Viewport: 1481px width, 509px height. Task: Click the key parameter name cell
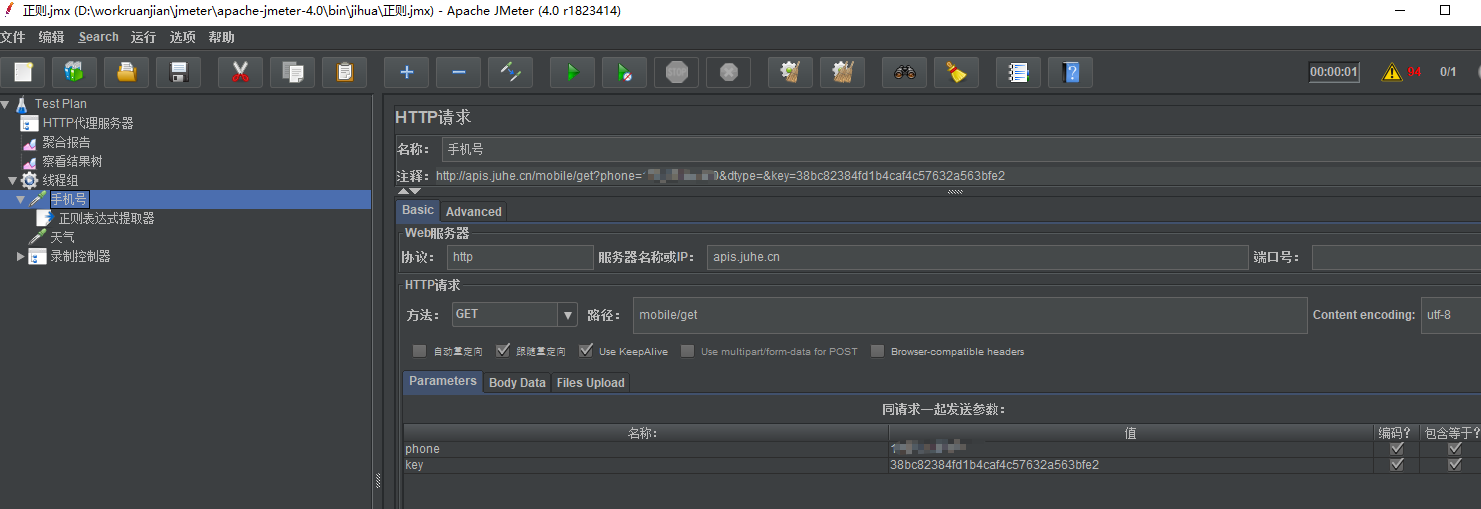coord(646,465)
